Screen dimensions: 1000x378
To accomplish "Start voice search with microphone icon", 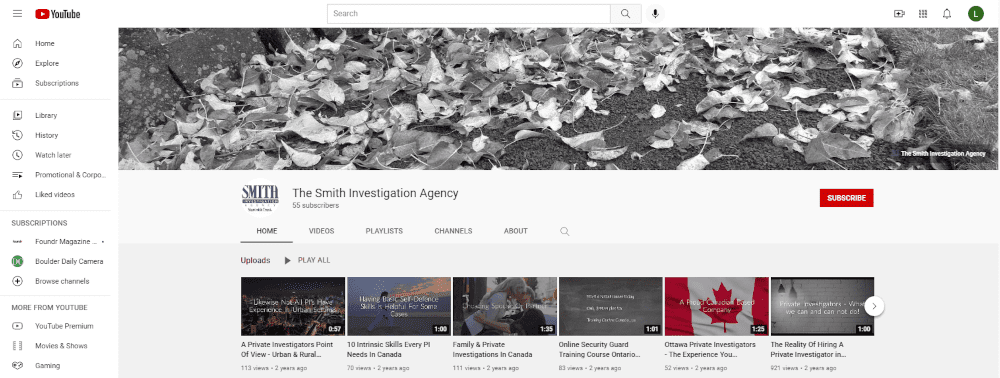I will pos(654,13).
